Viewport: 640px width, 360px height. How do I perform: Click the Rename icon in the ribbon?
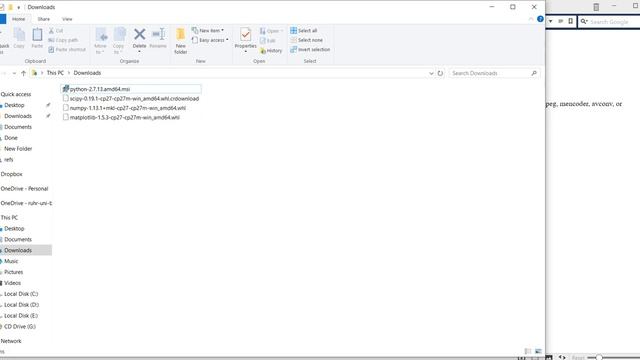[x=158, y=34]
